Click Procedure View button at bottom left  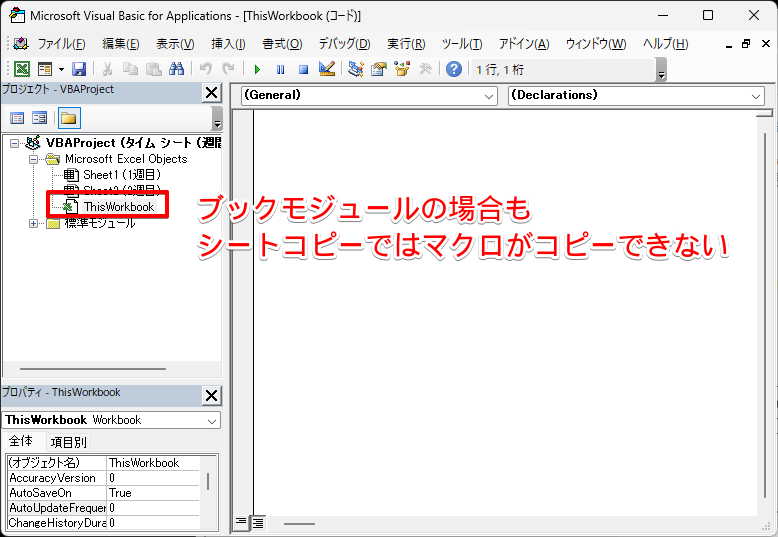coord(240,523)
